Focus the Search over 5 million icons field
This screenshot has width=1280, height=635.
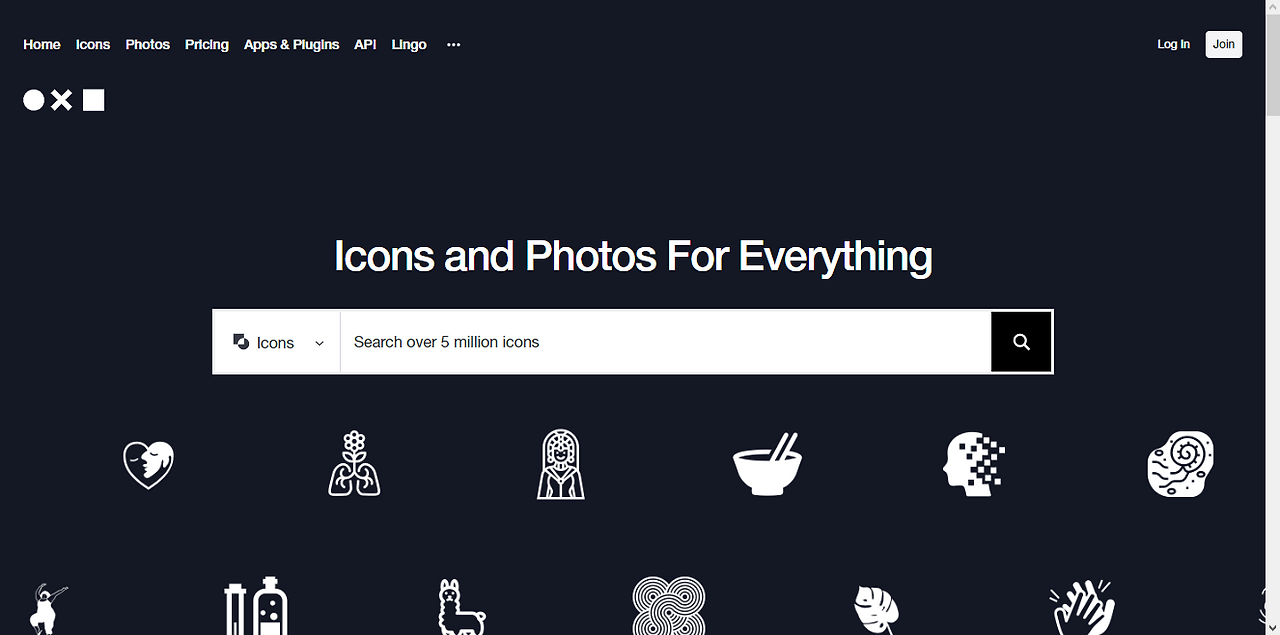(666, 342)
